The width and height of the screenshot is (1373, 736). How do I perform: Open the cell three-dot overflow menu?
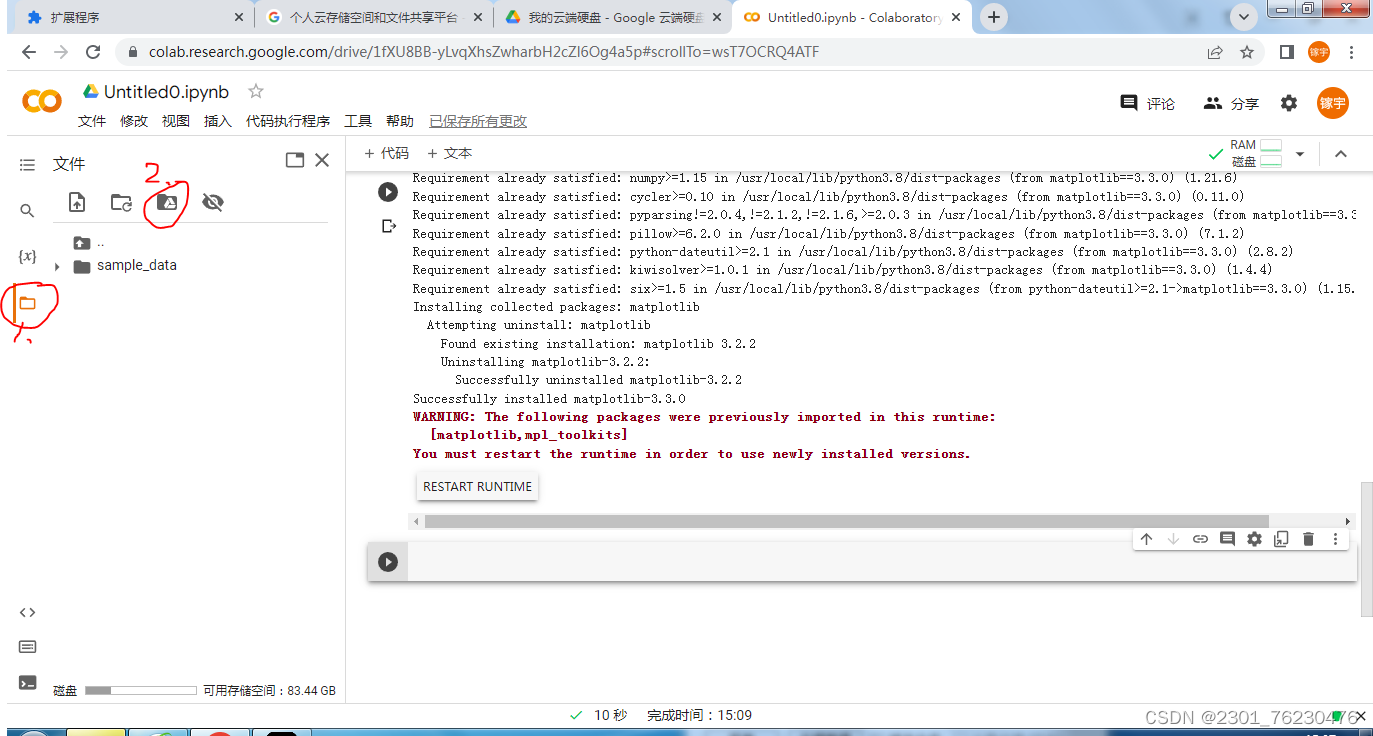(1335, 538)
